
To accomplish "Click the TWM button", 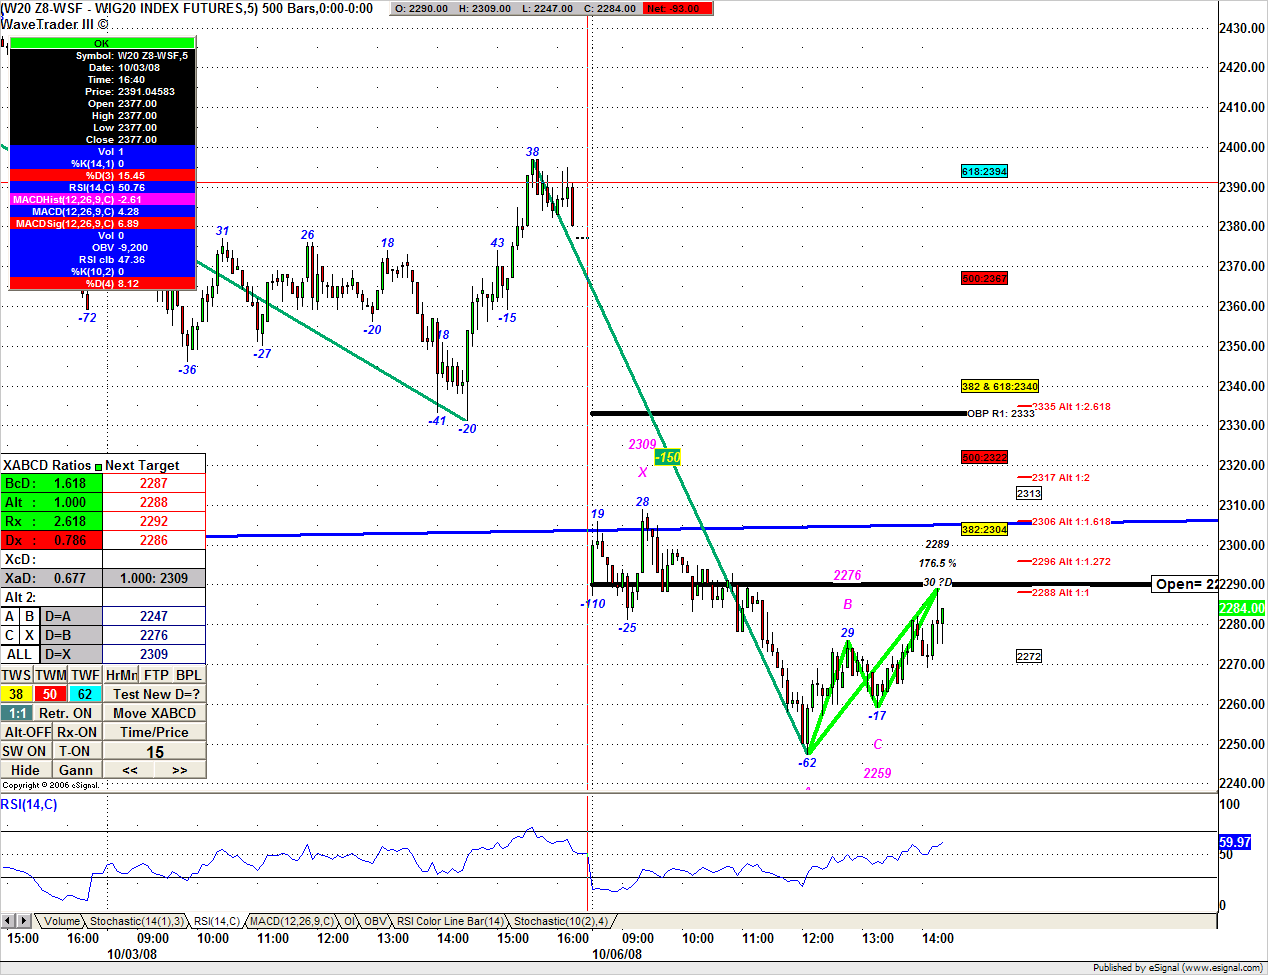I will tap(51, 675).
